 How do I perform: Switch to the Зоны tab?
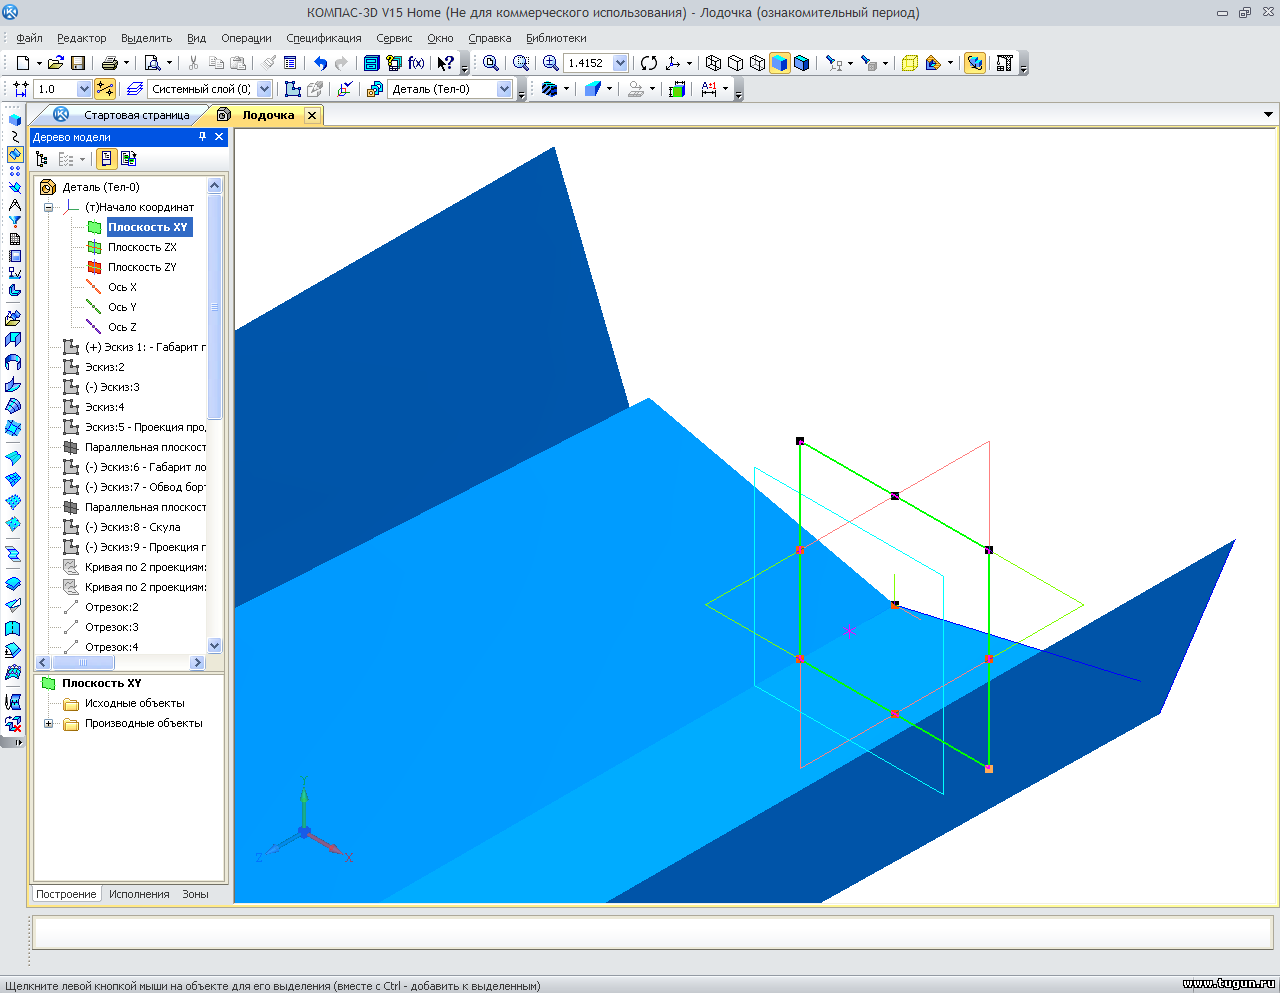195,894
